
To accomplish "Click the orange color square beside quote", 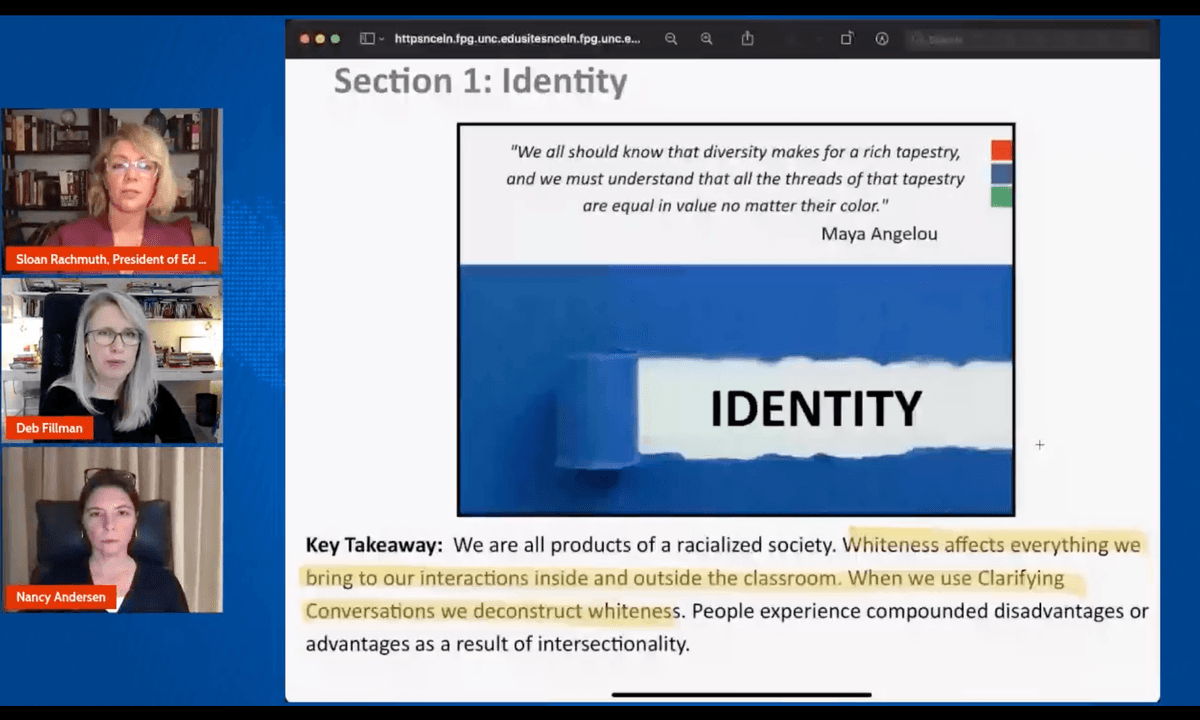I will (1001, 151).
